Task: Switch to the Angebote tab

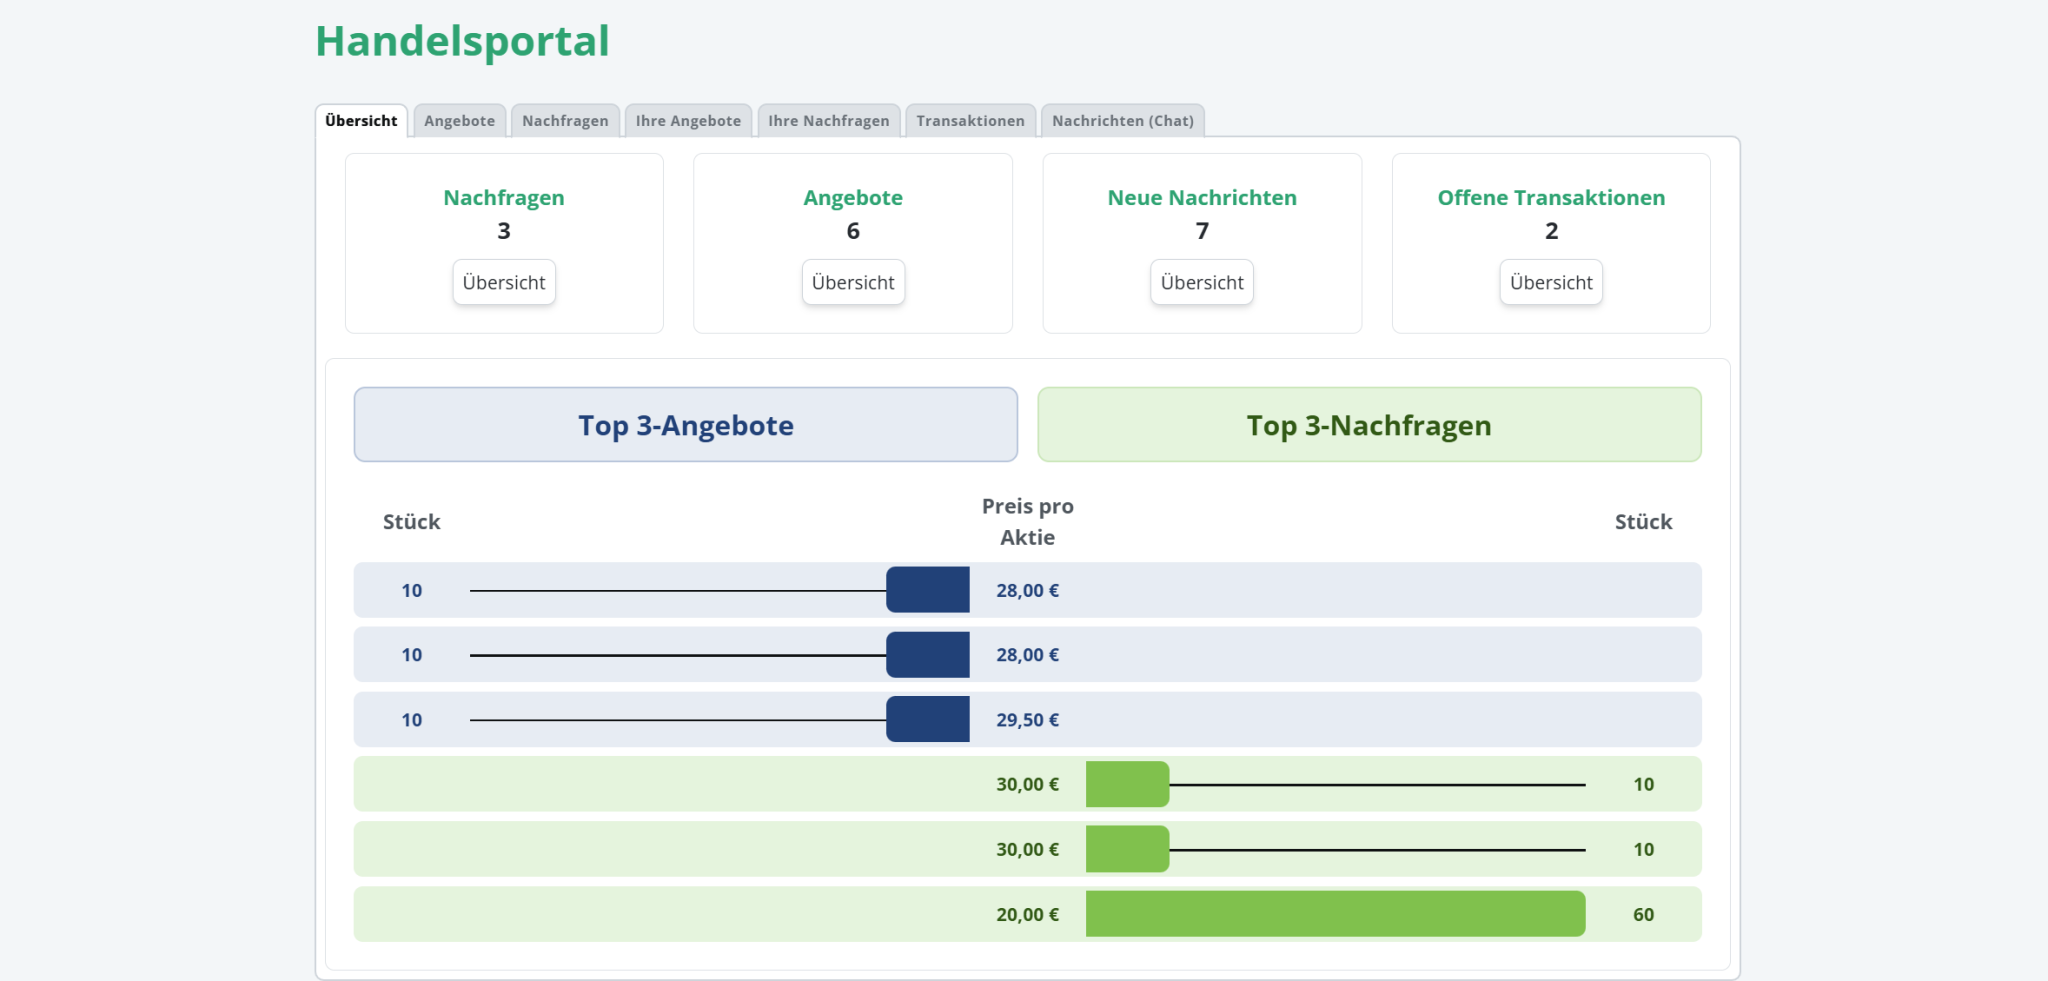Action: (459, 121)
